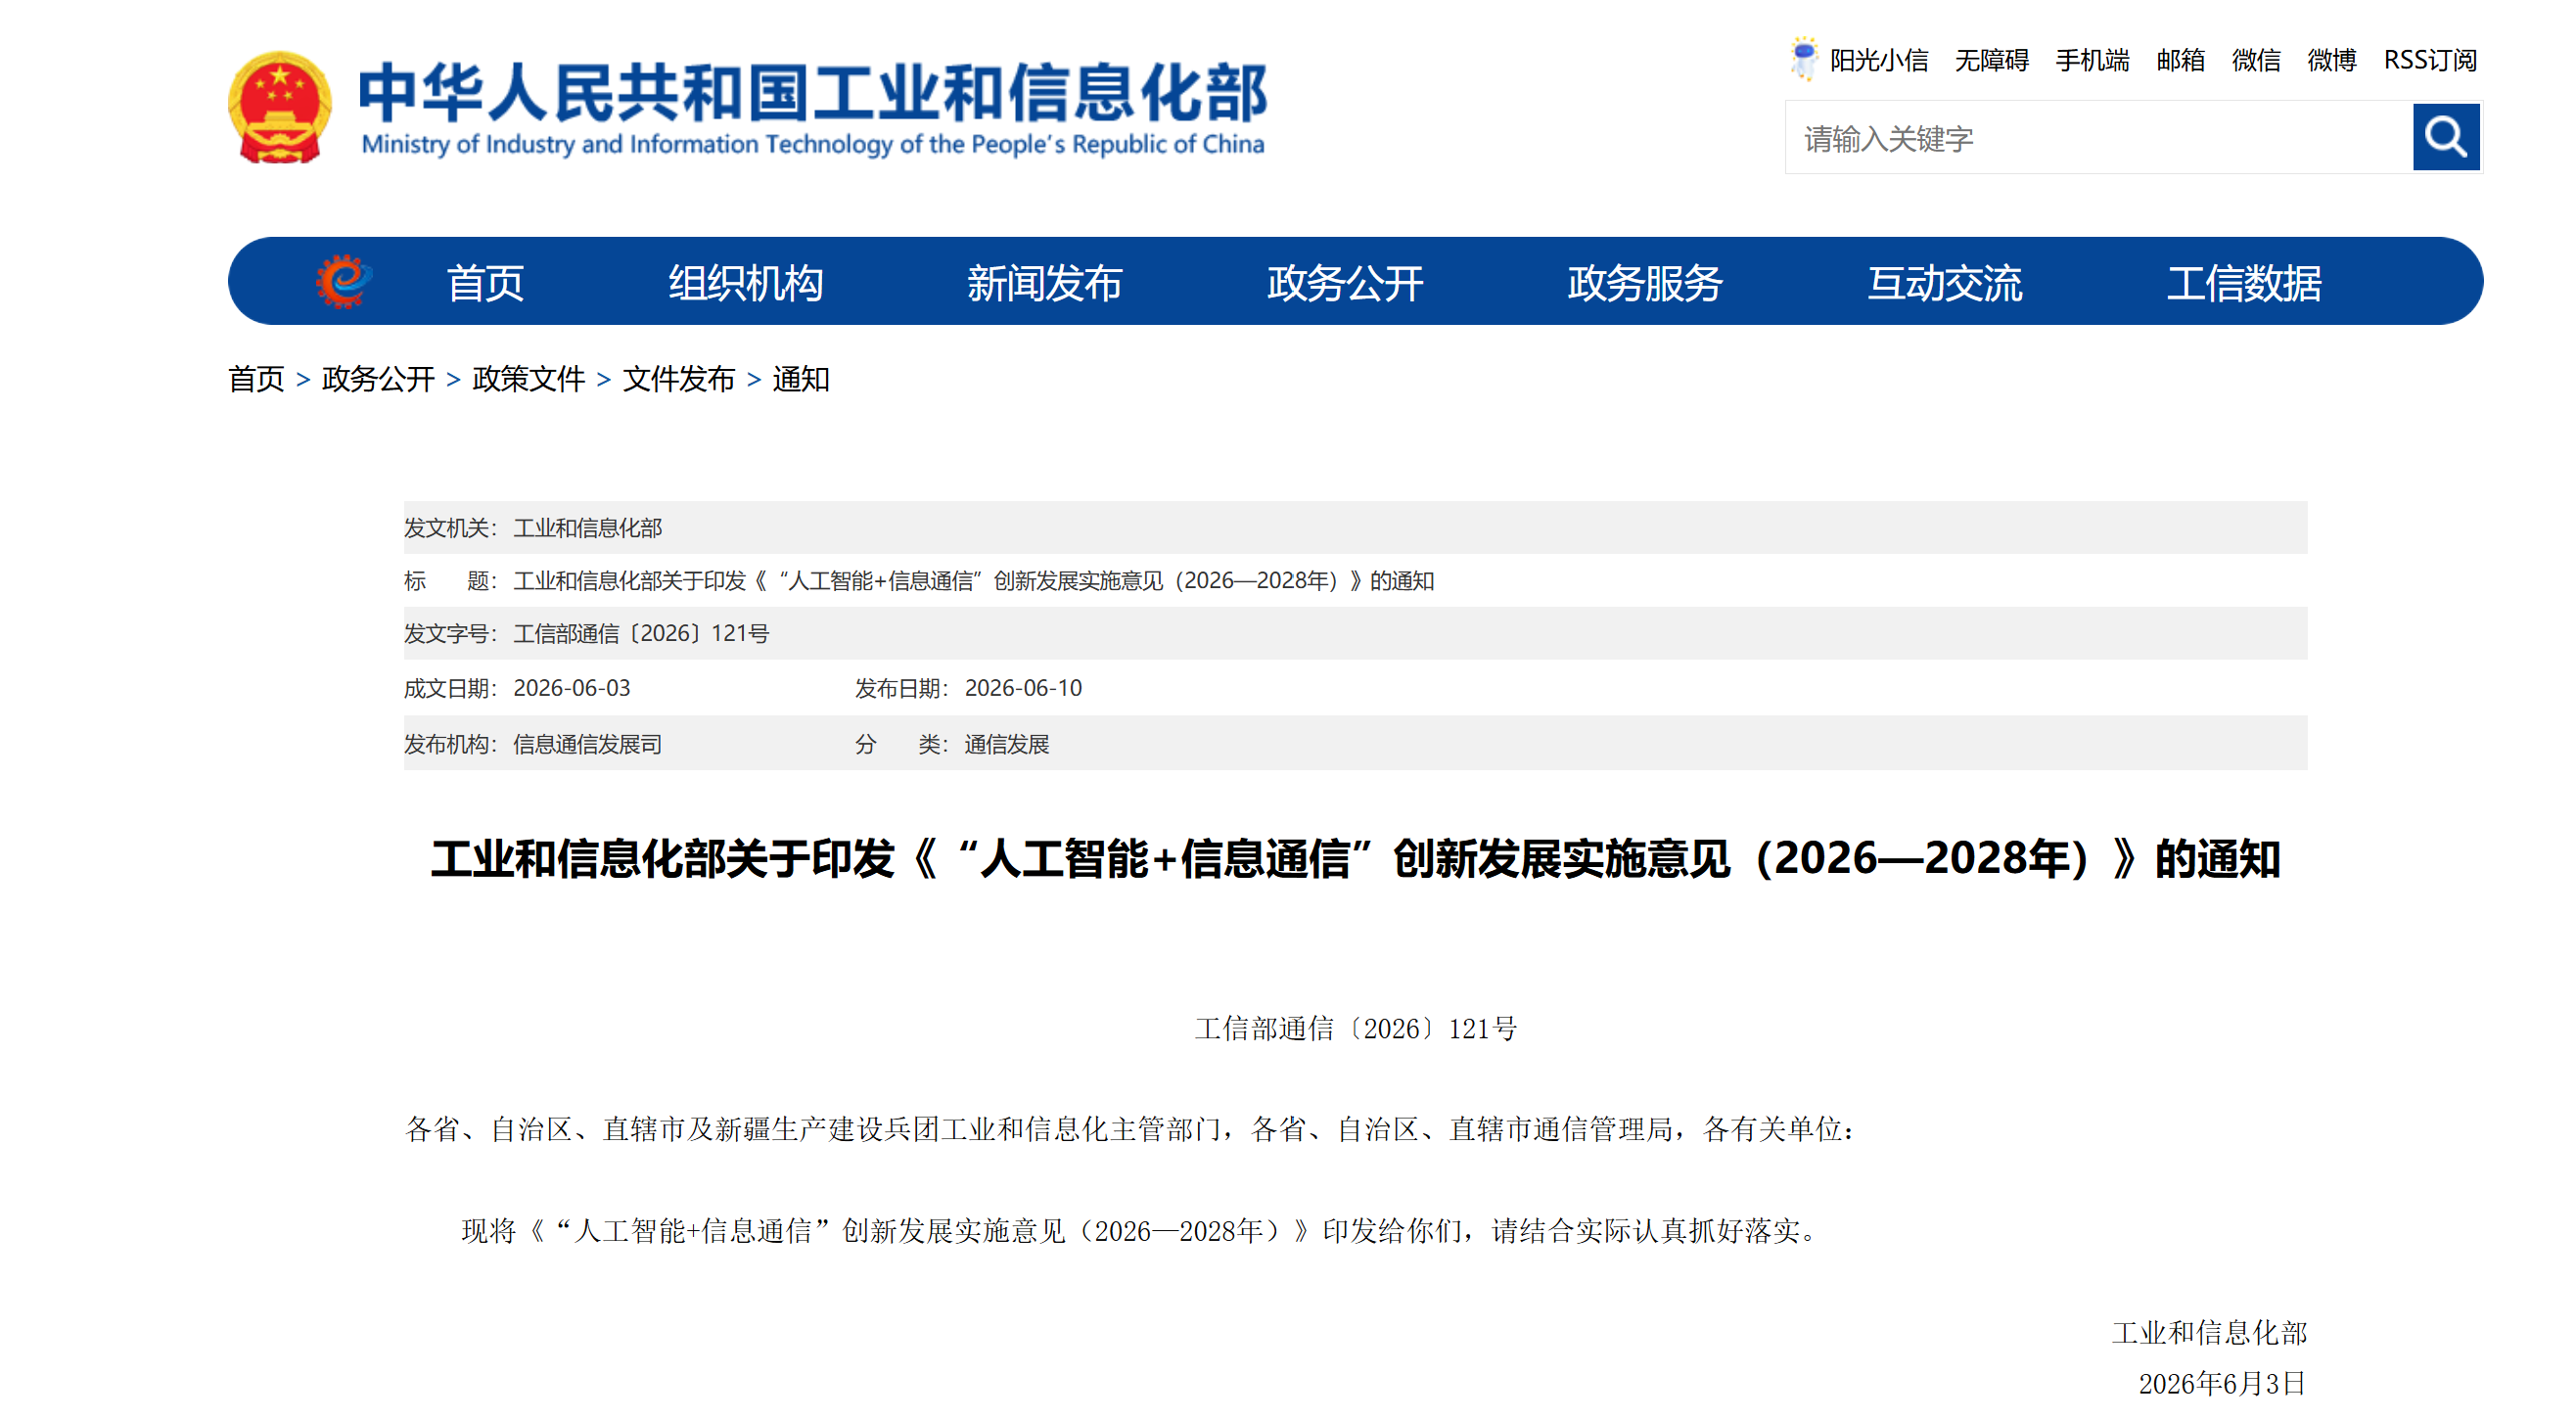Image resolution: width=2576 pixels, height=1419 pixels.
Task: Click the document number 工信部通信〔2026〕121号 in the info table
Action: pyautogui.click(x=641, y=633)
